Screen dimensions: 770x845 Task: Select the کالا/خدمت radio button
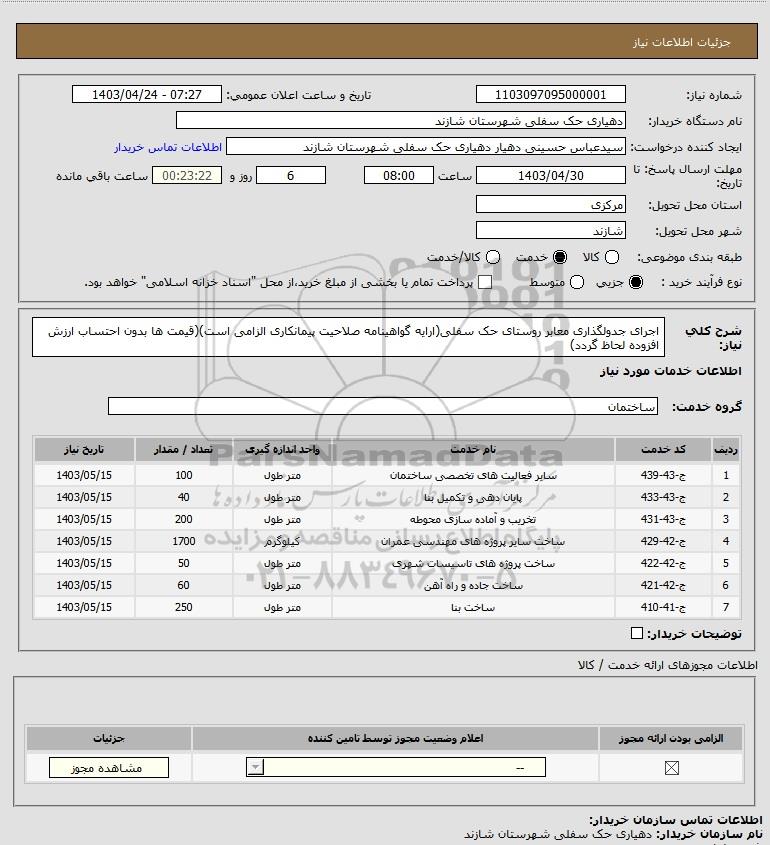click(x=492, y=258)
